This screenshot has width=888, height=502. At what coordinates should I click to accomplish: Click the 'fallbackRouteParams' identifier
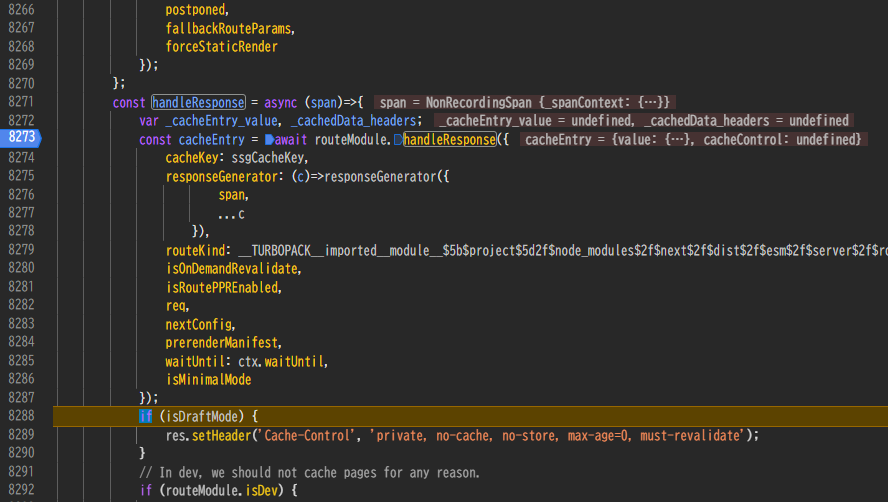pyautogui.click(x=228, y=28)
